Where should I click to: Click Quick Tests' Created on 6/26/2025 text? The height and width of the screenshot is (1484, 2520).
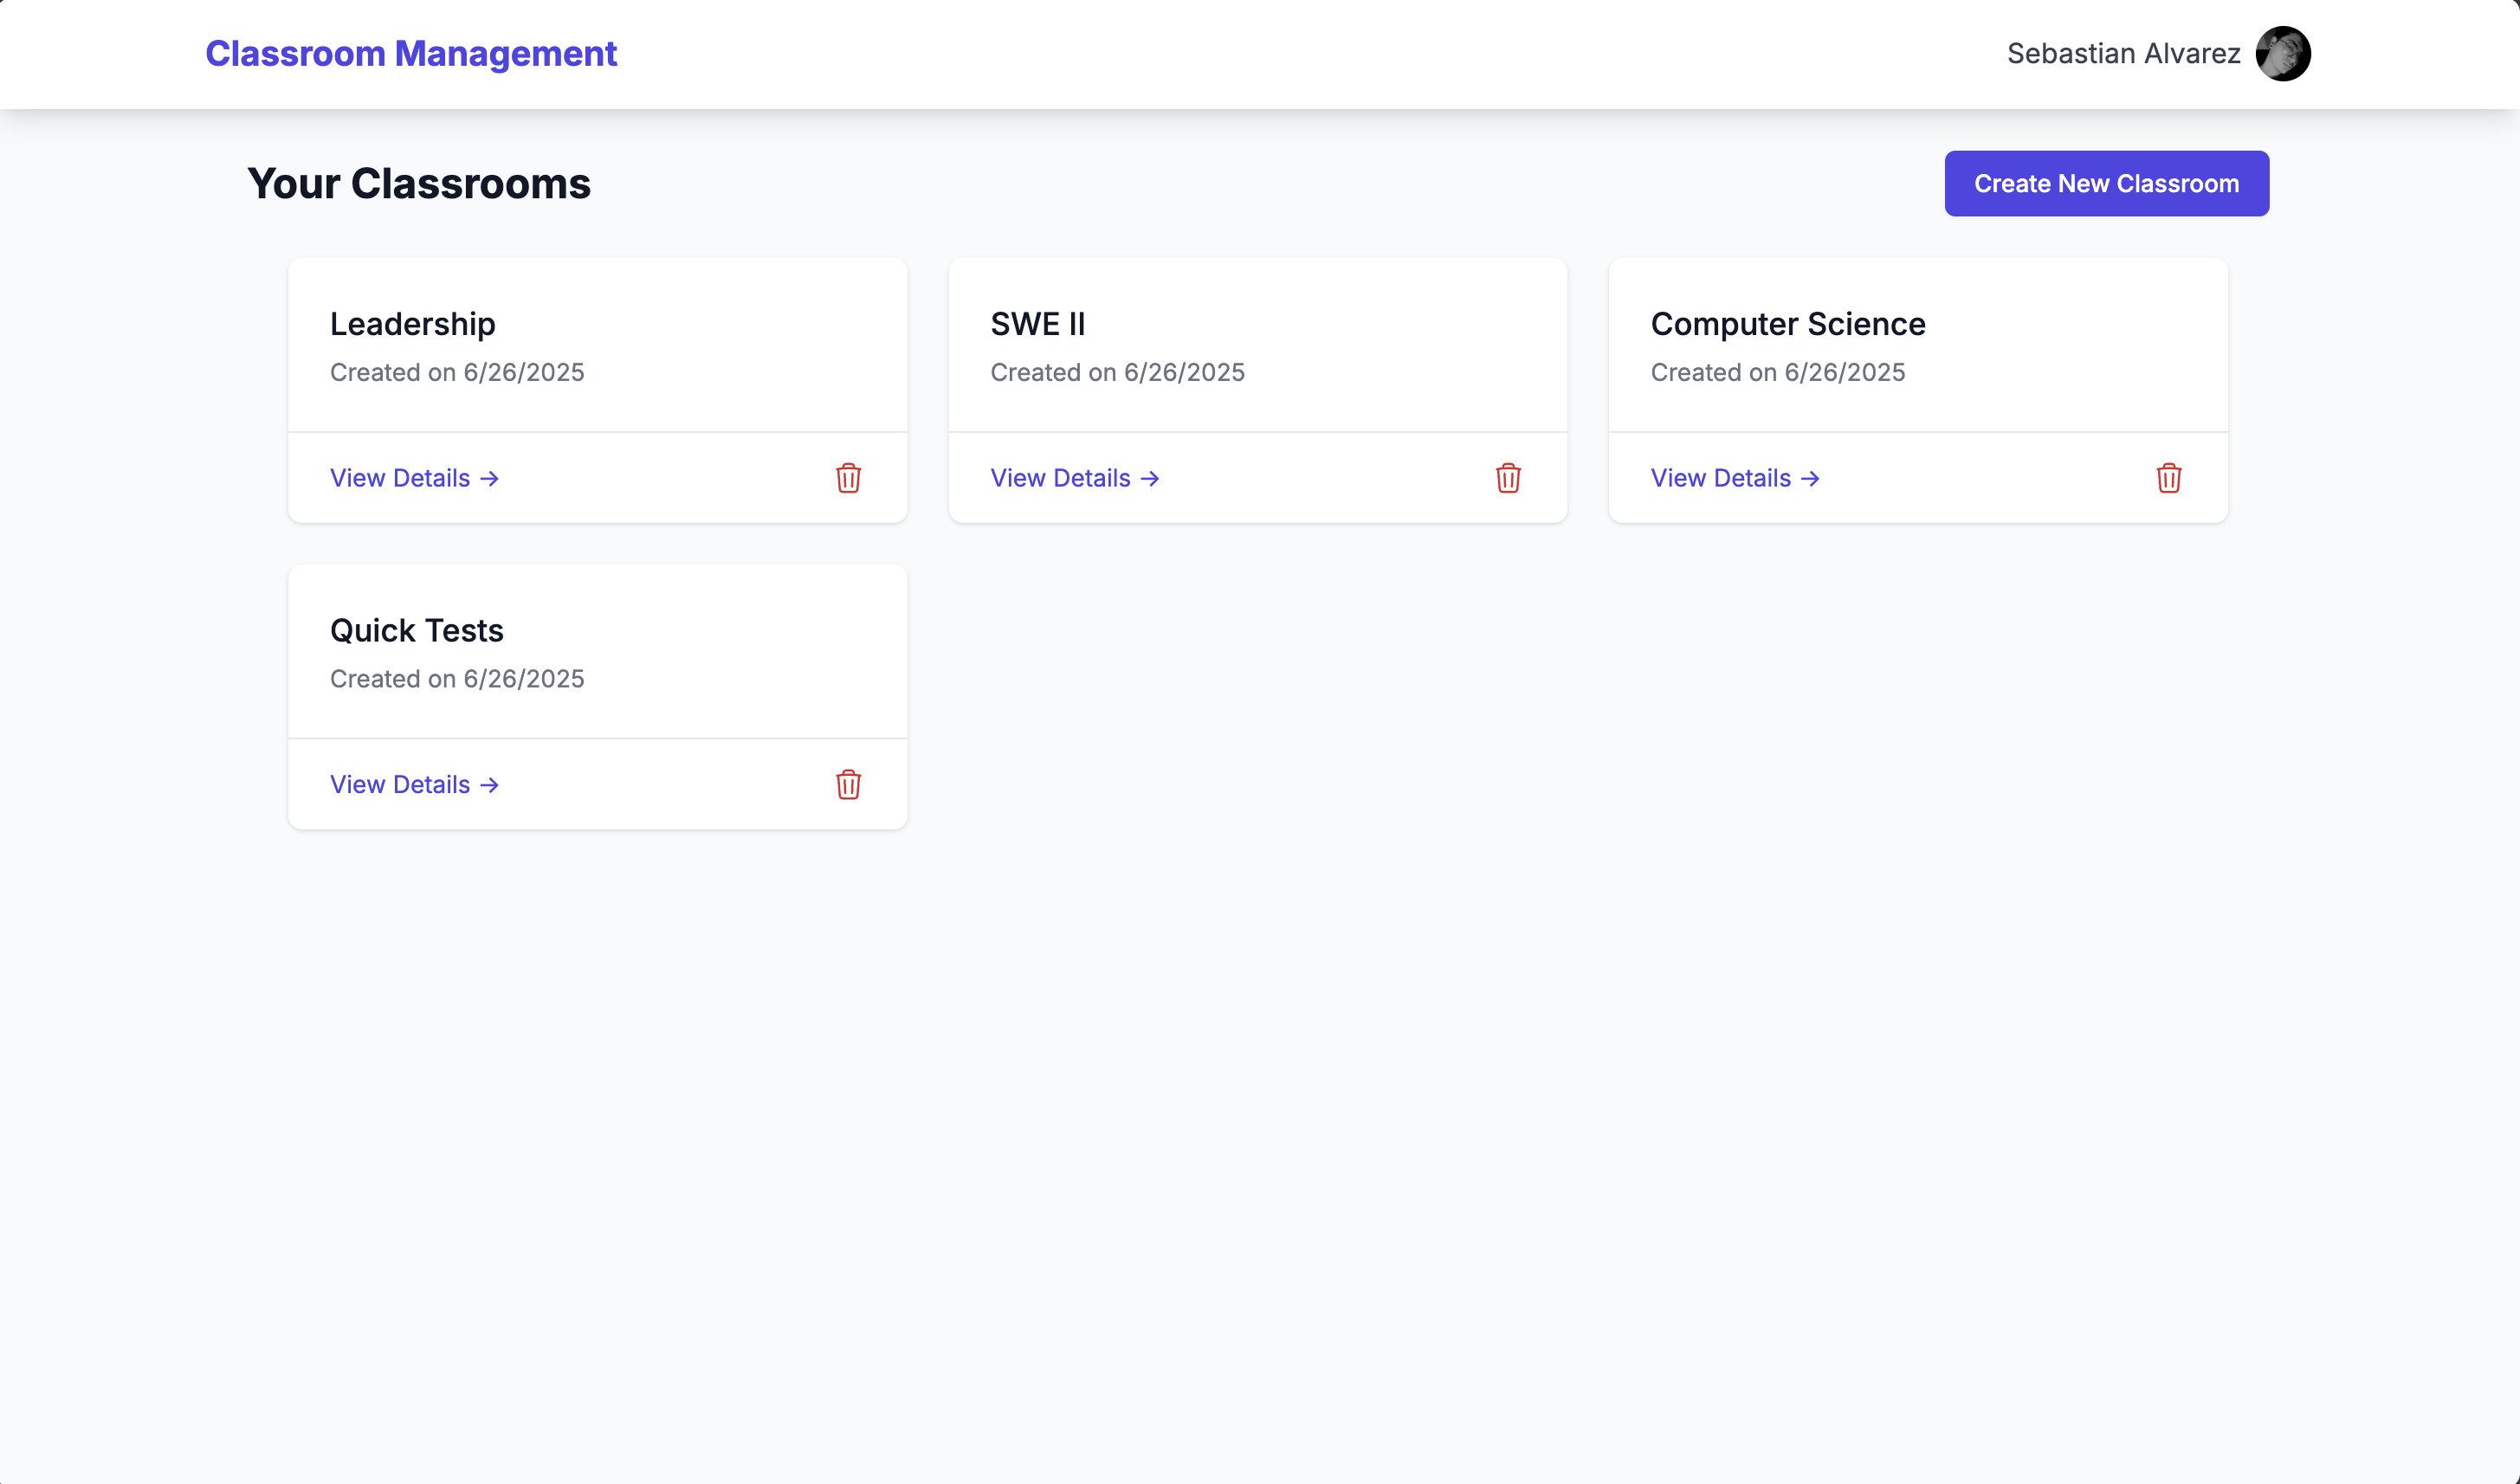(x=457, y=679)
